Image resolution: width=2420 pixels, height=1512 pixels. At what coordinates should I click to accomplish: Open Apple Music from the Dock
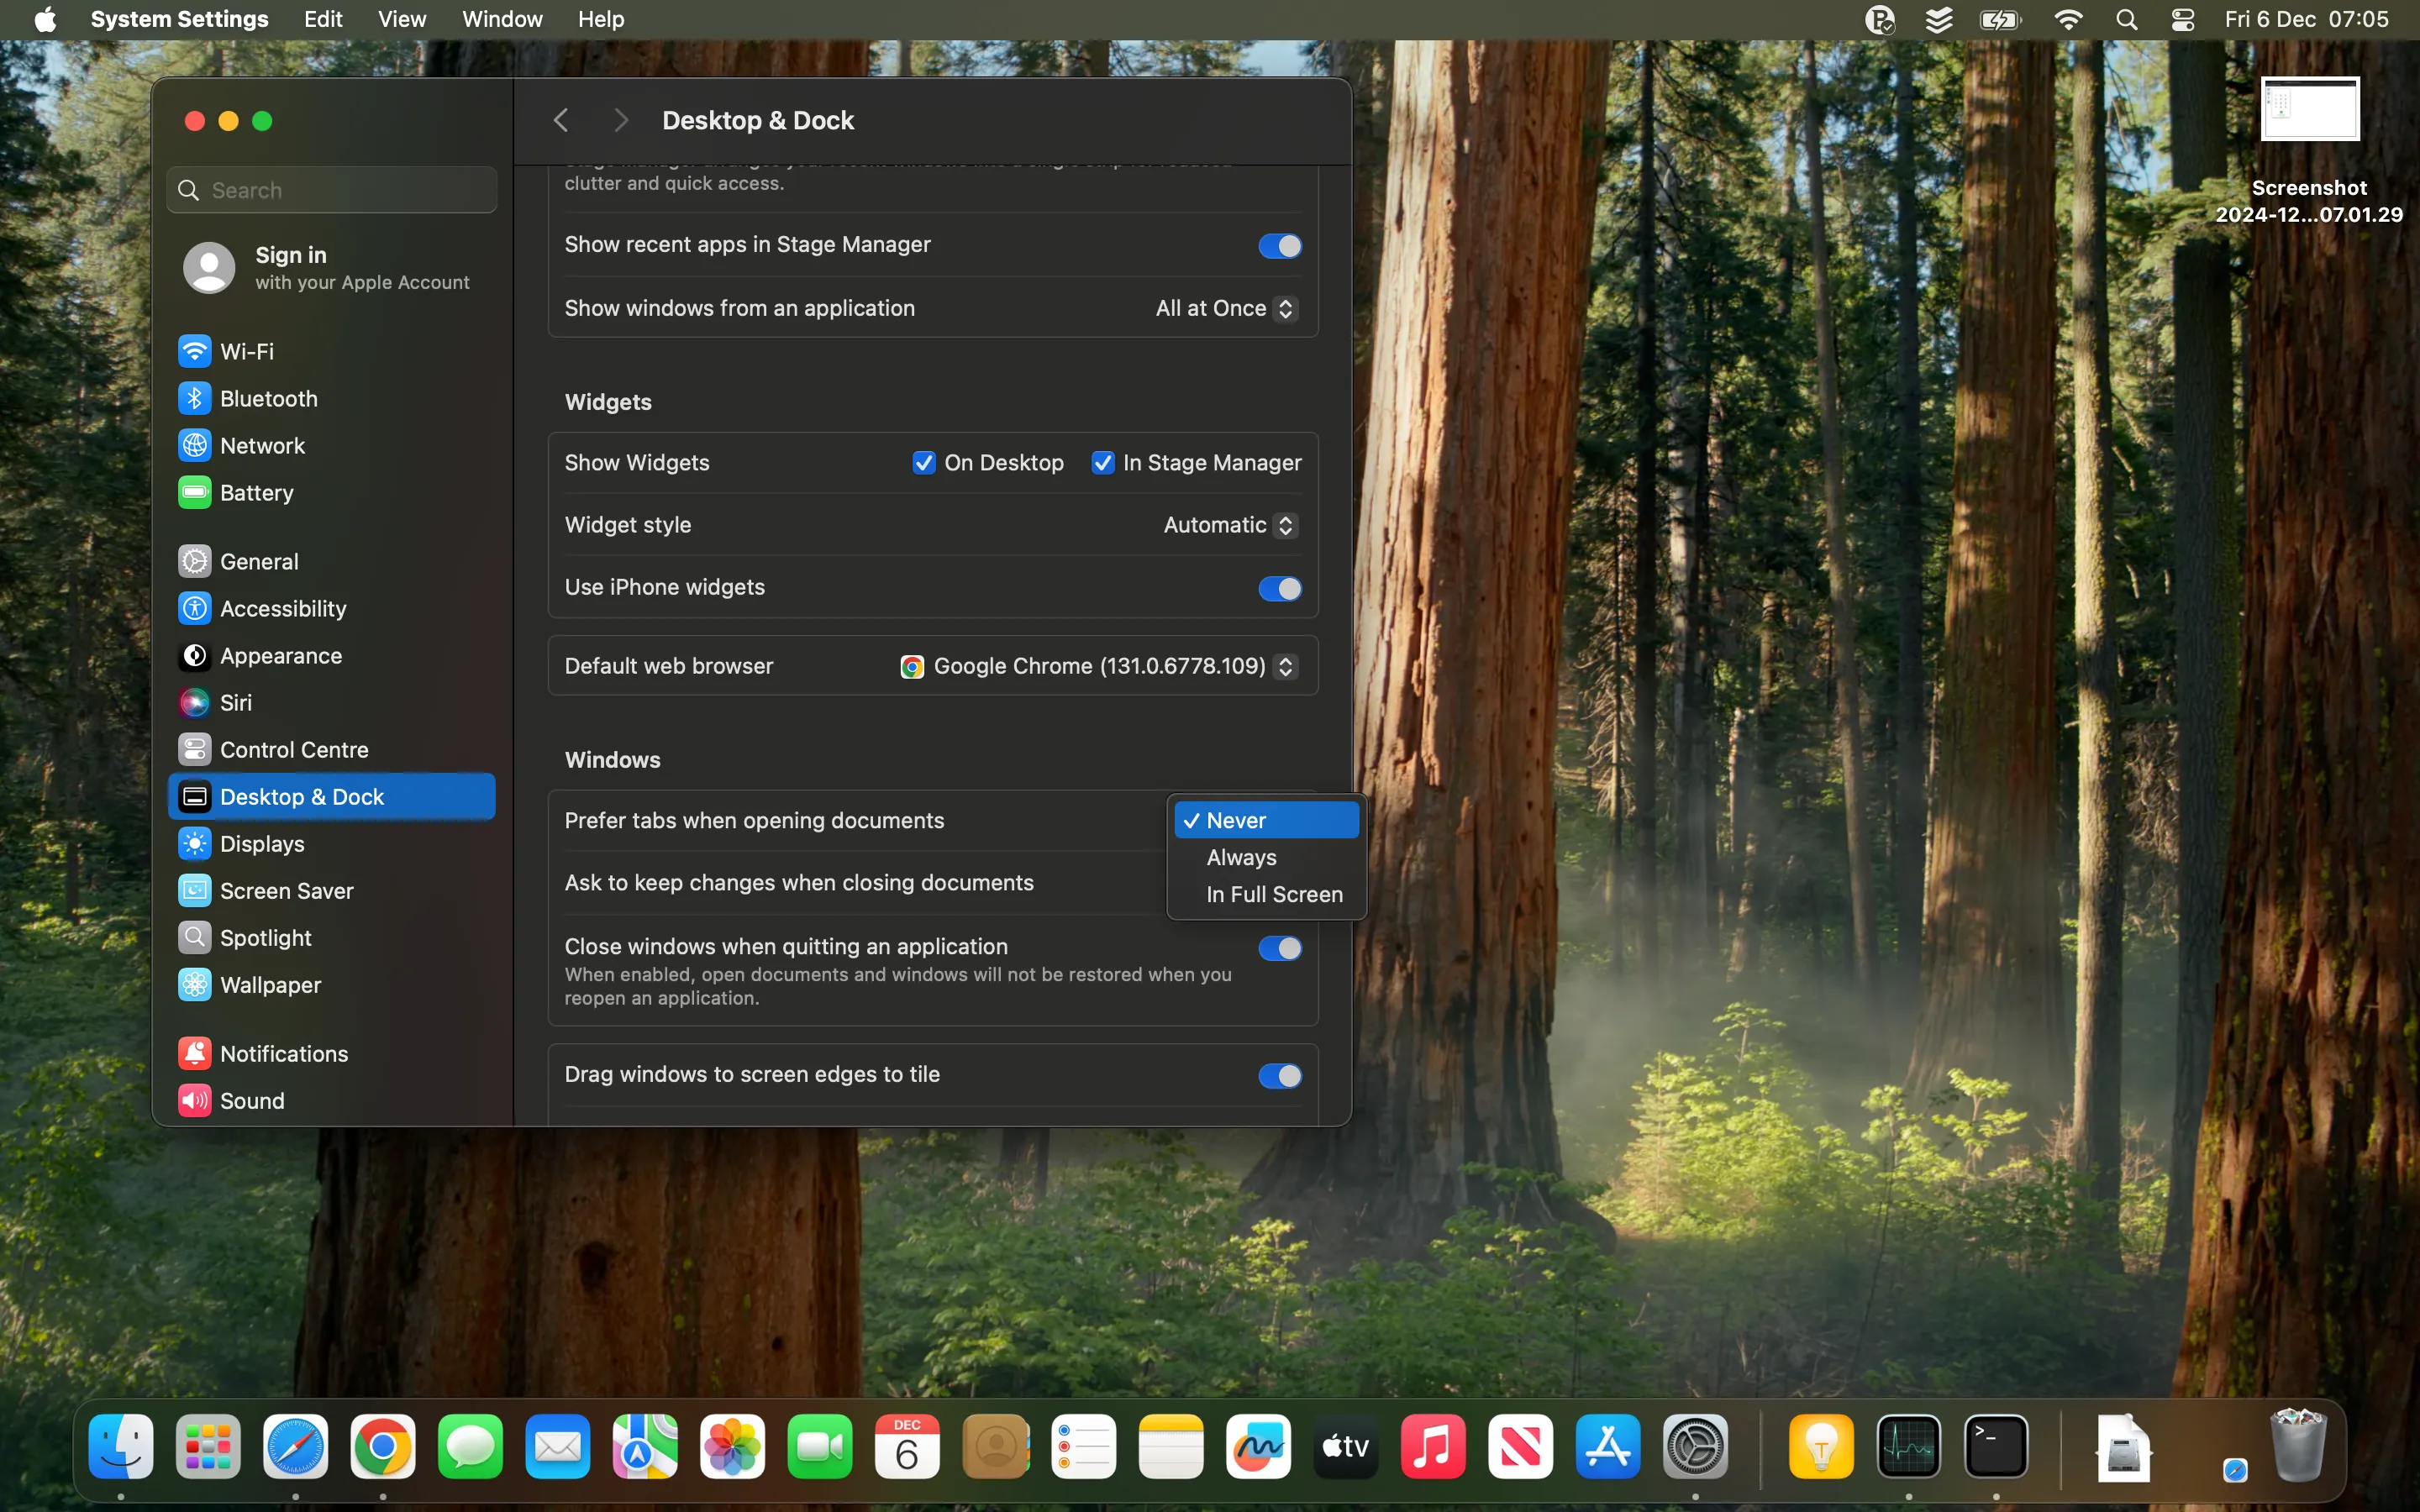pos(1433,1446)
